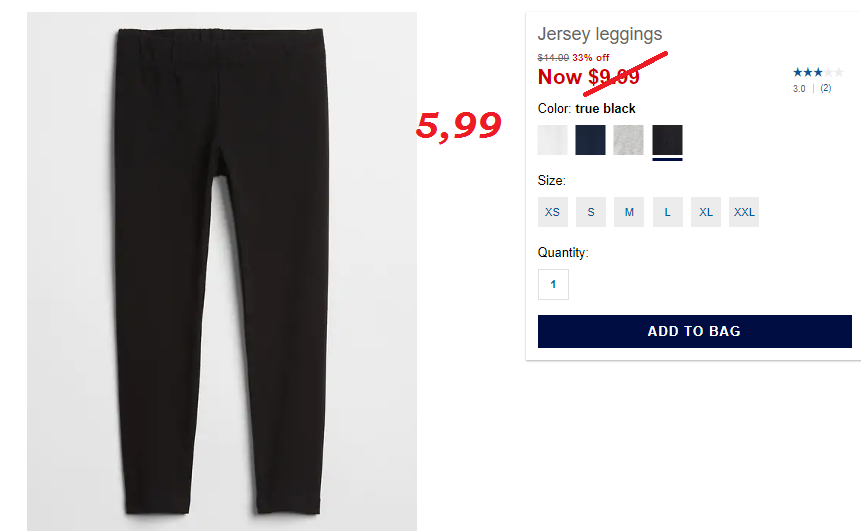861x531 pixels.
Task: Select size S
Action: tap(591, 212)
